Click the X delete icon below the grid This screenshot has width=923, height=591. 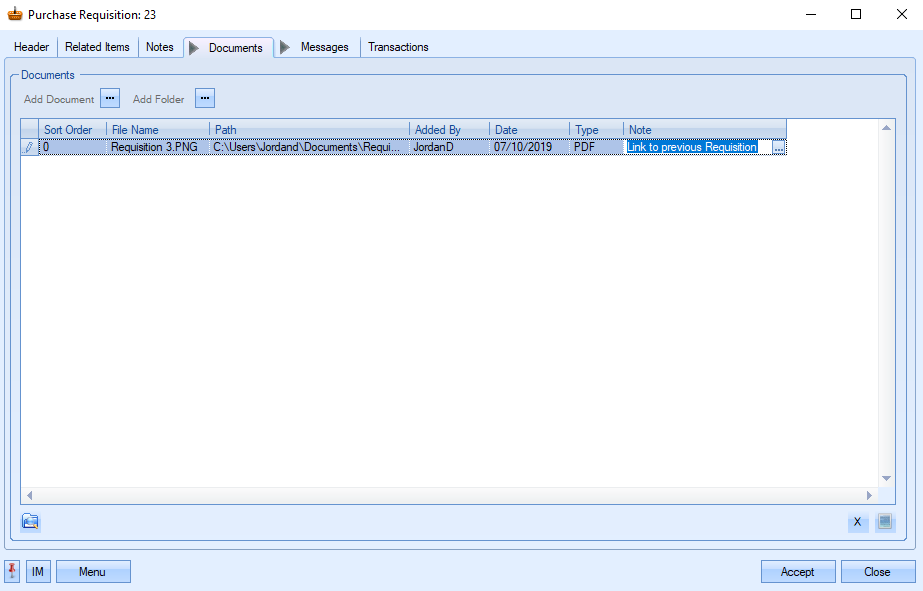coord(857,522)
